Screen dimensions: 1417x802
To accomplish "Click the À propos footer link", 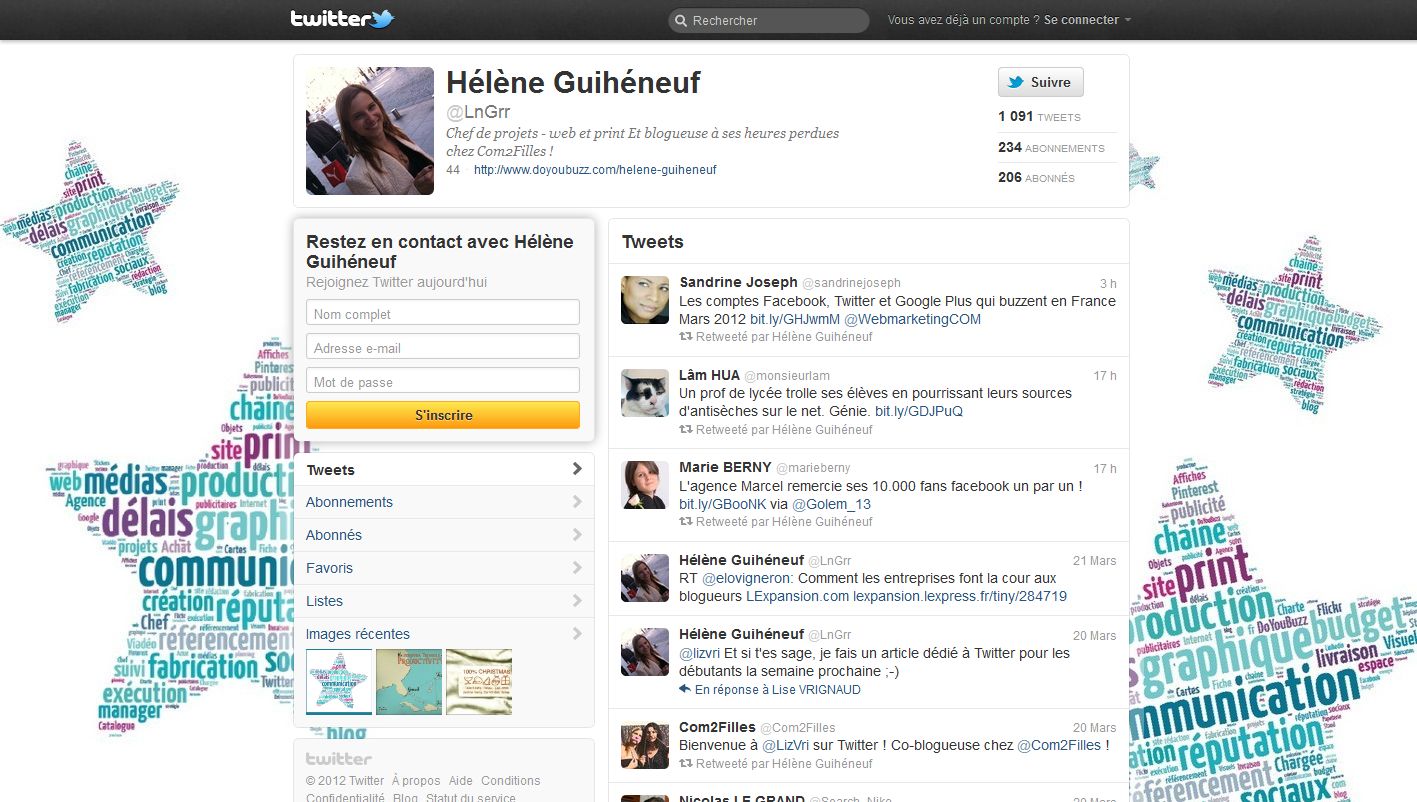I will [416, 781].
